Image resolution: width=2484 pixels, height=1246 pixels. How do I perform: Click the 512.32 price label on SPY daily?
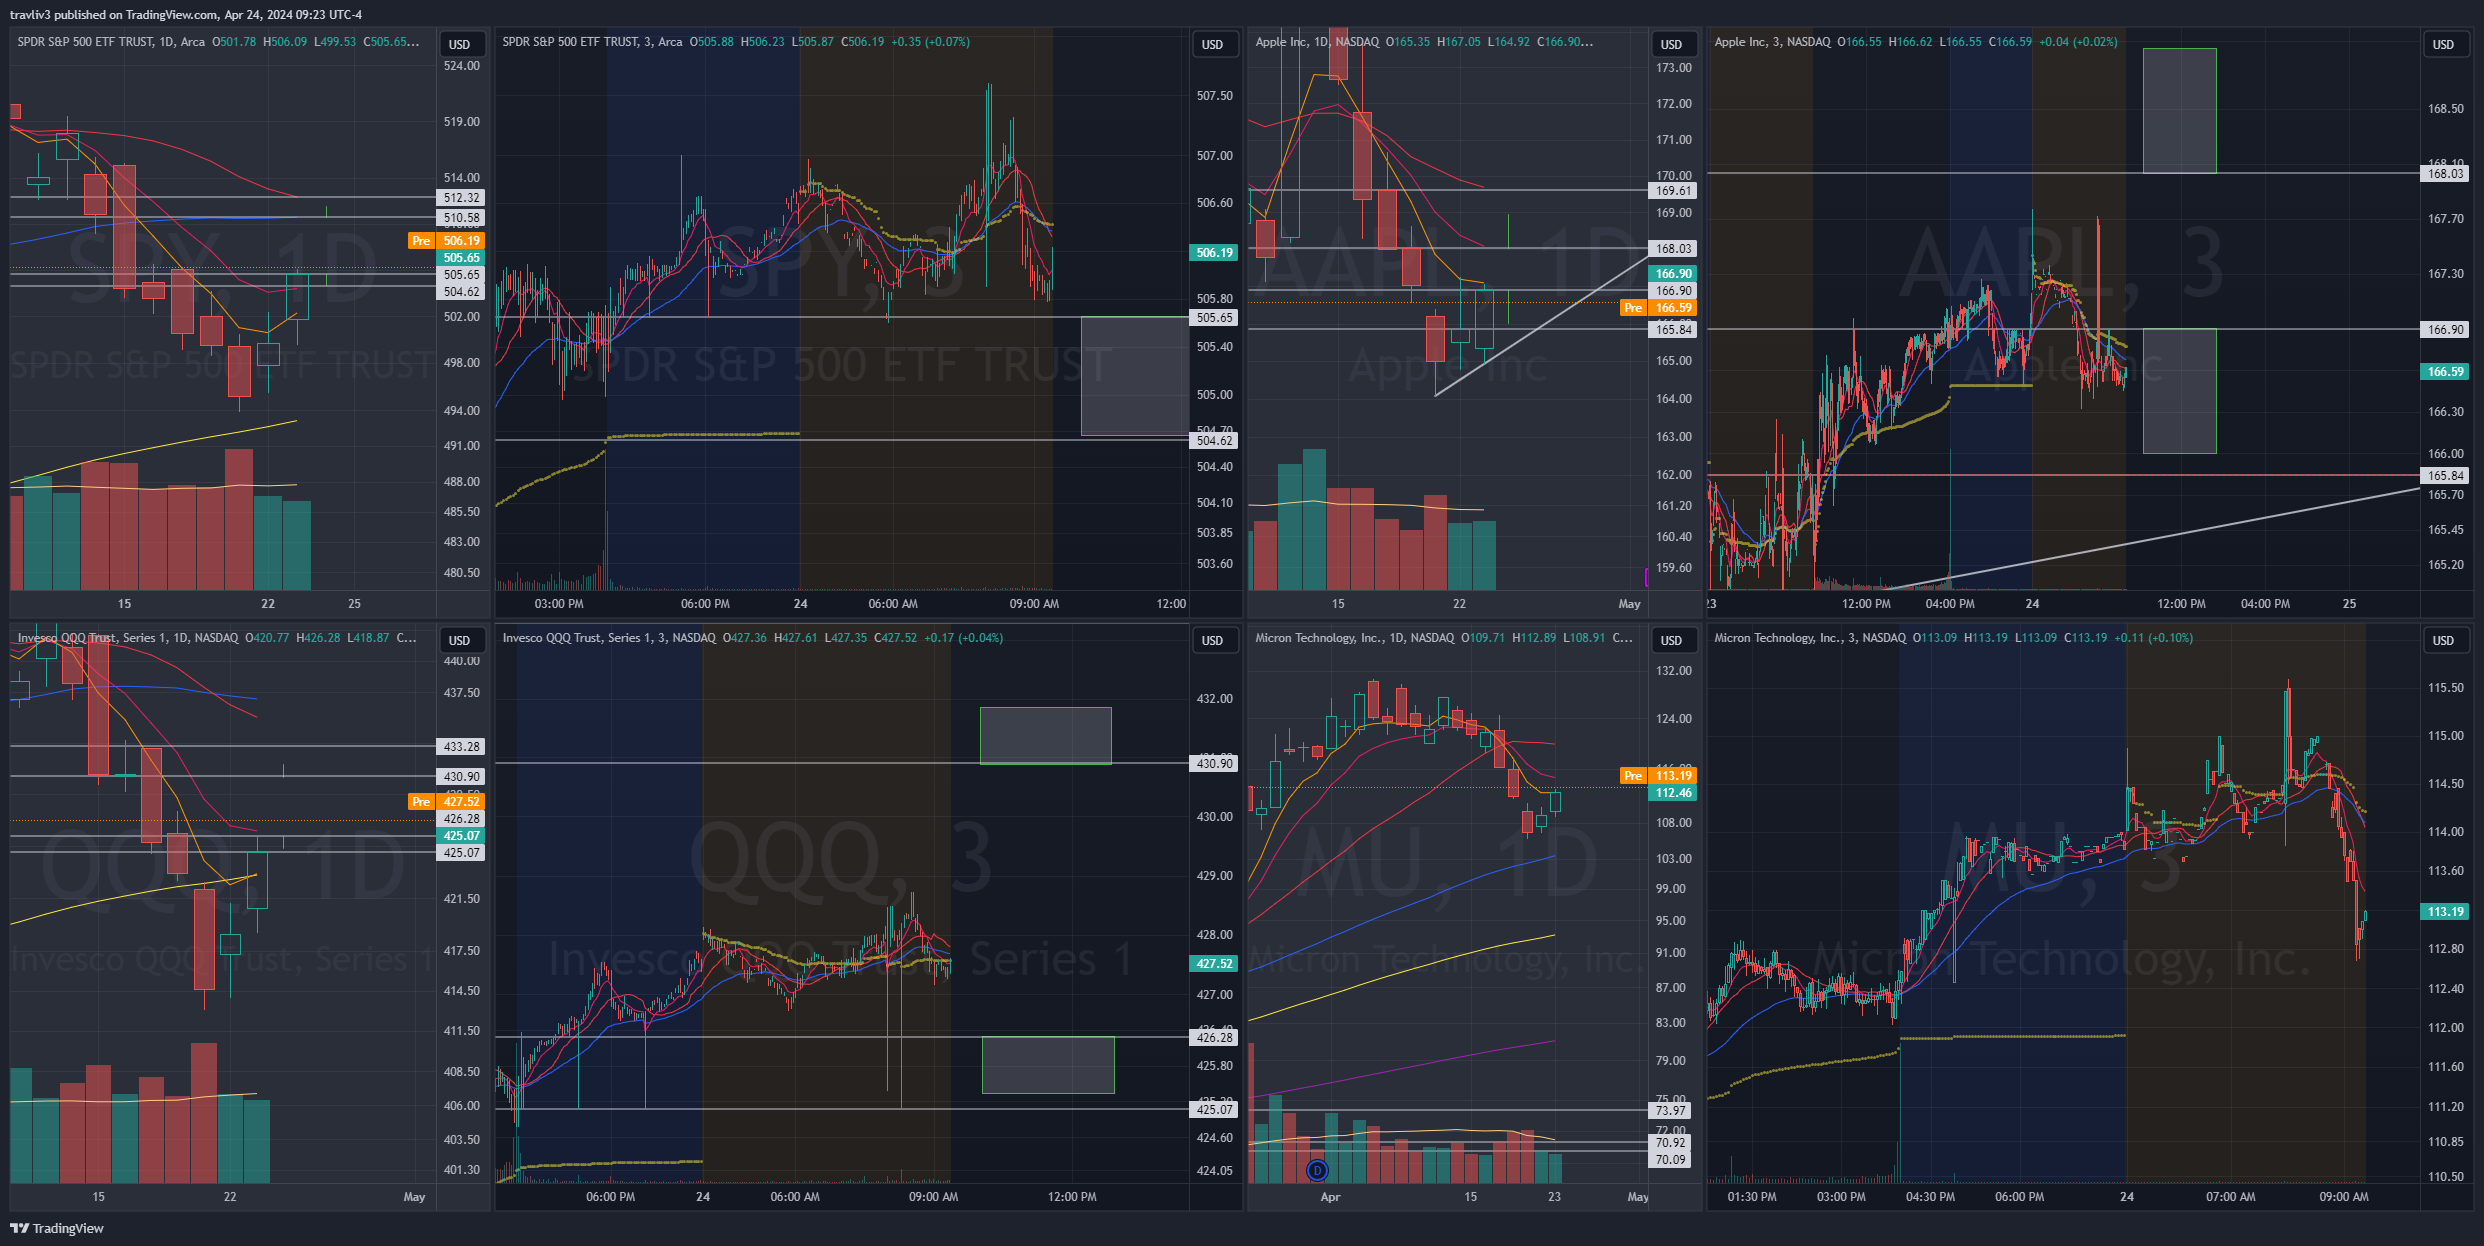[461, 198]
